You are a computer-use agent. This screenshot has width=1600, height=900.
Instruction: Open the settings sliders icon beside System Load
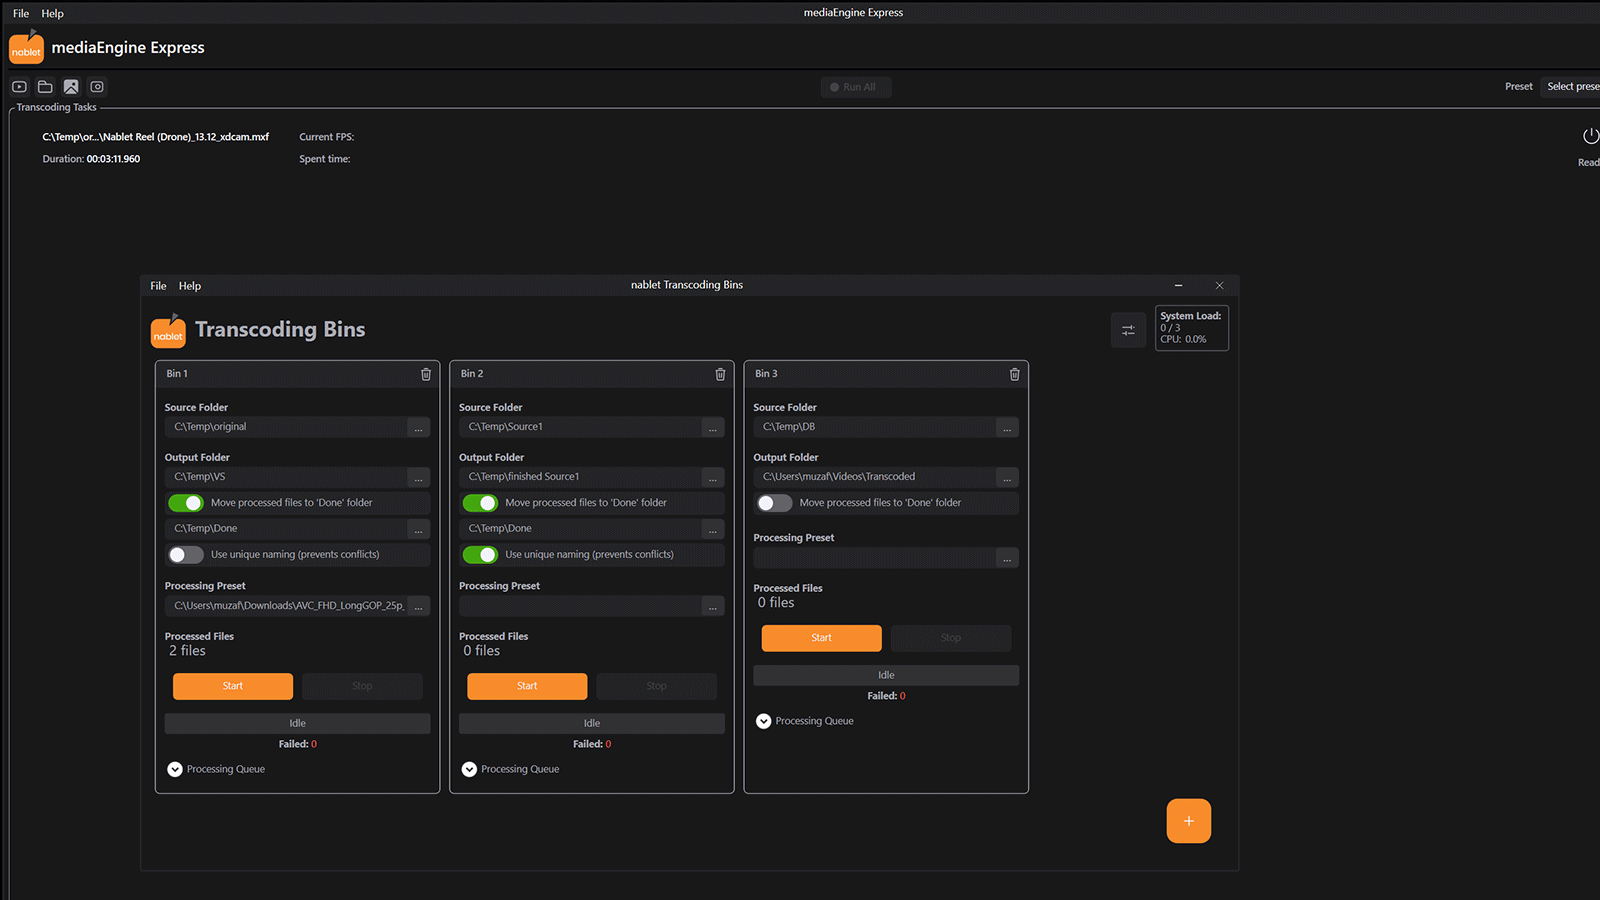click(1128, 330)
